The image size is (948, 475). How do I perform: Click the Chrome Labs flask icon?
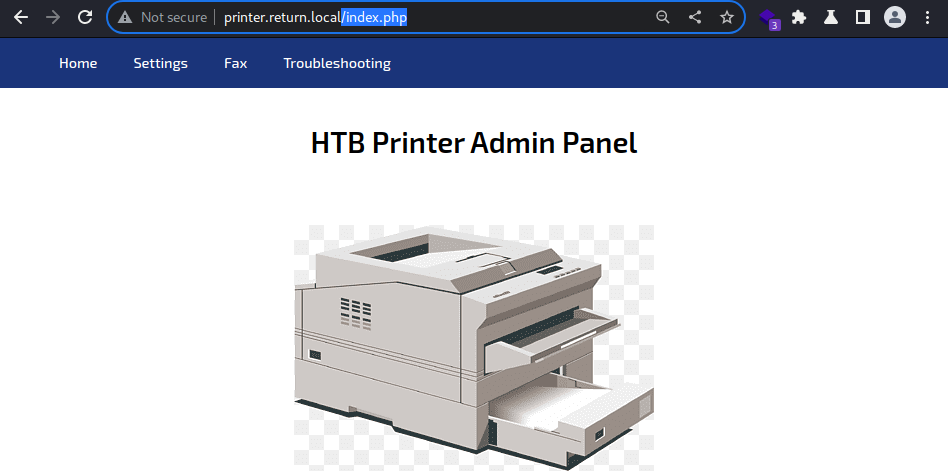coord(831,18)
